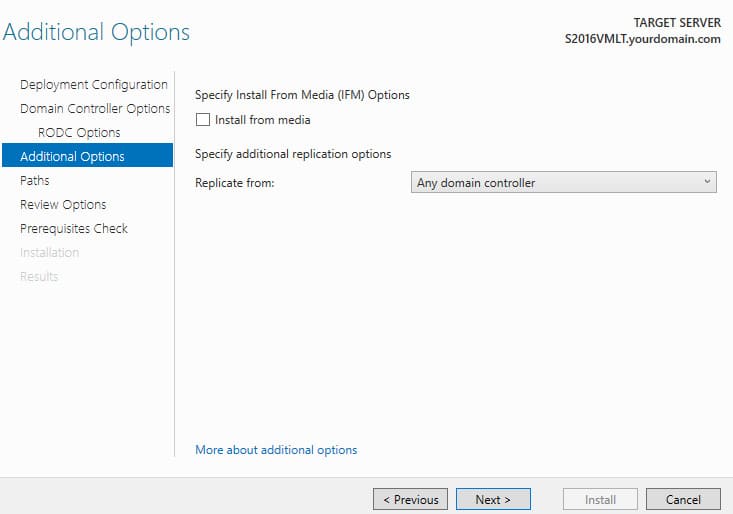Click the target server name S2016VMLT.yourdomain.com
This screenshot has width=733, height=514.
point(643,39)
